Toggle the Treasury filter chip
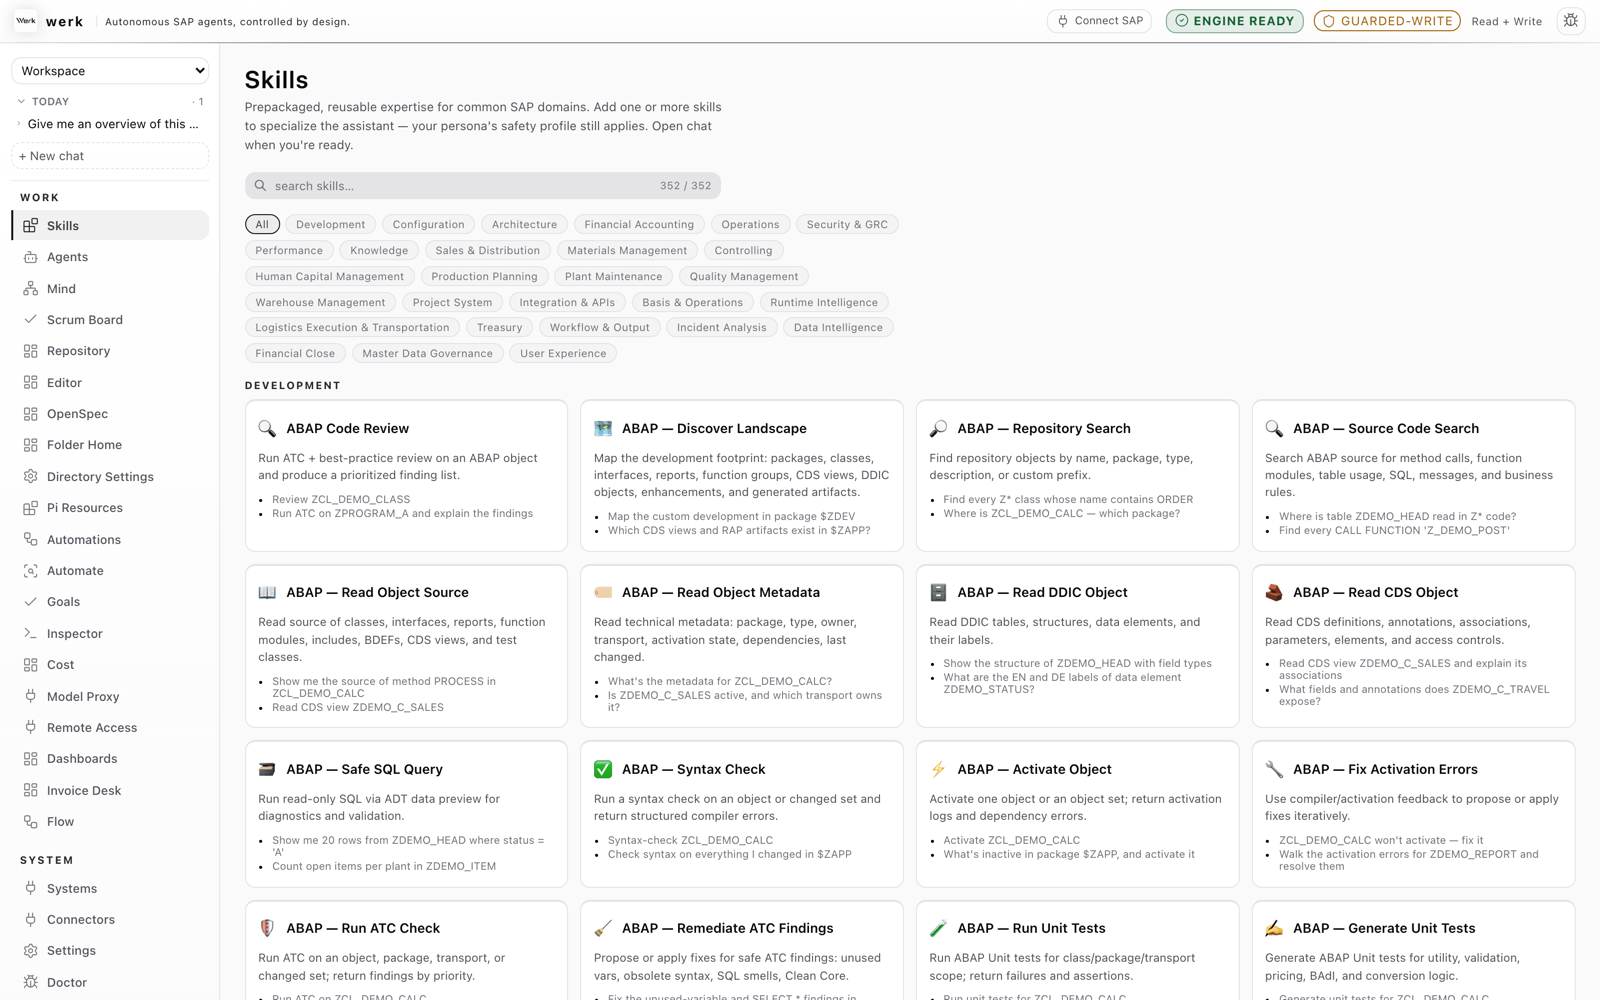1600x1000 pixels. 500,328
